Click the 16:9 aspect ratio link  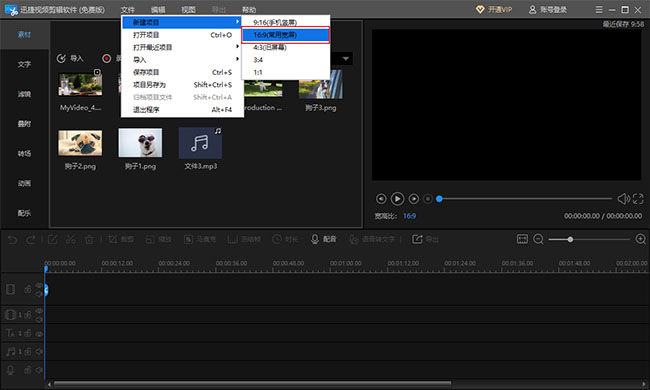tap(409, 216)
